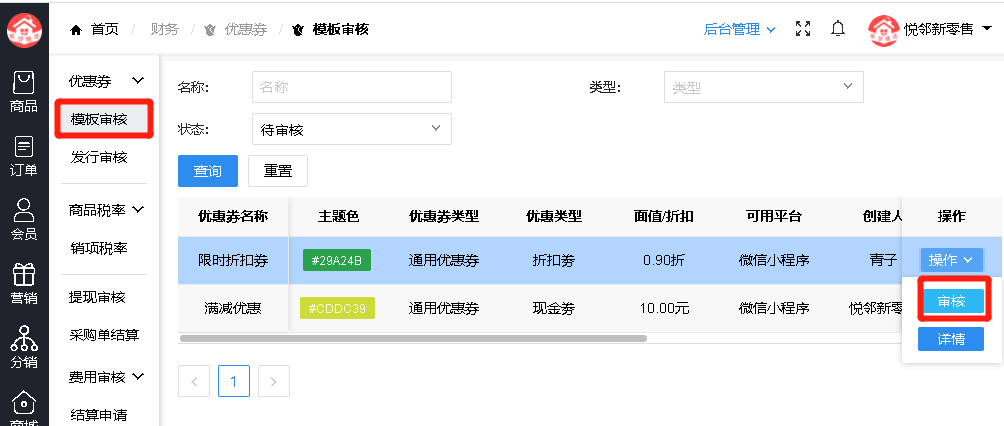Click the #29A24B theme color swatch

point(337,260)
